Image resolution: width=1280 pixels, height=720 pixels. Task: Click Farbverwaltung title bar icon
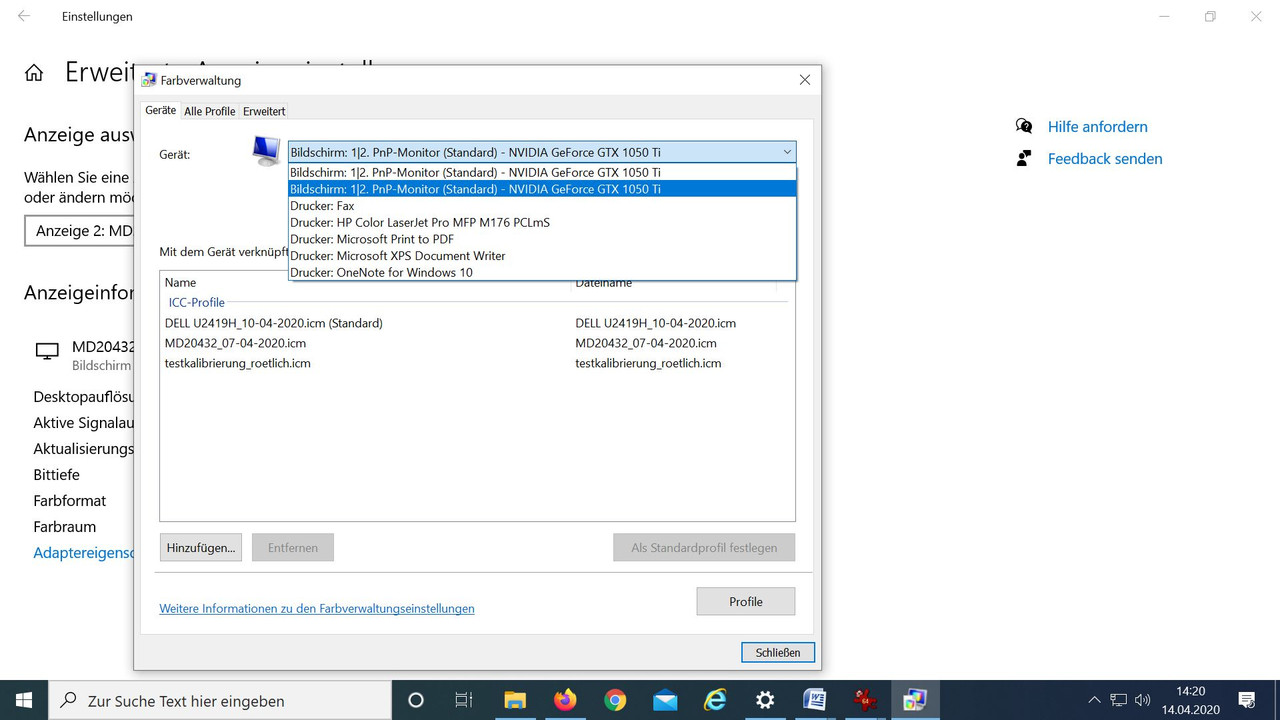(149, 80)
